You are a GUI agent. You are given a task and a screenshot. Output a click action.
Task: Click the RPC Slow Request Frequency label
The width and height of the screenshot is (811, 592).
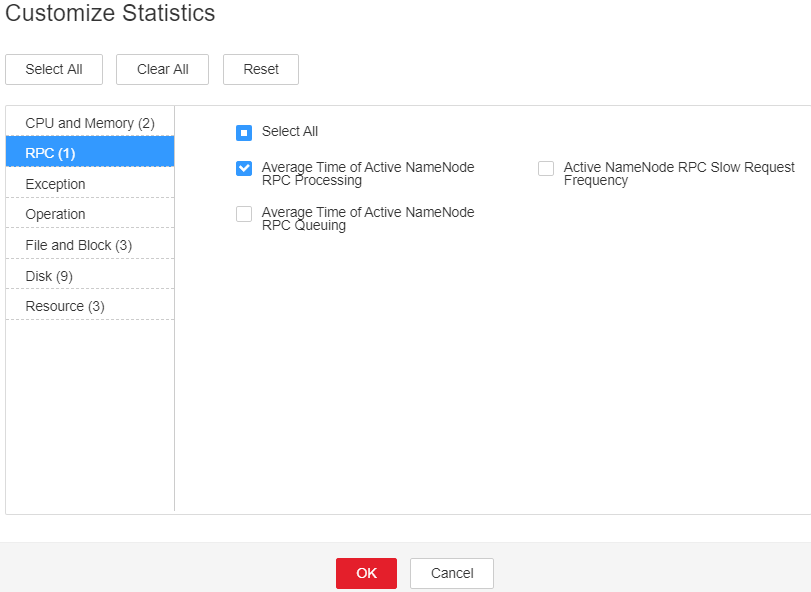click(679, 174)
